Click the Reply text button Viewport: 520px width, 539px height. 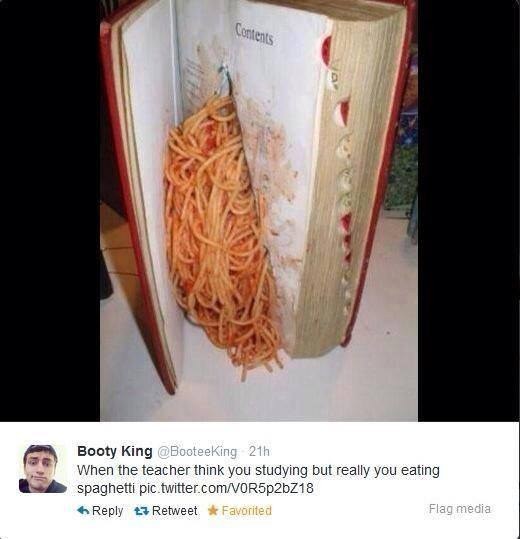(x=107, y=511)
